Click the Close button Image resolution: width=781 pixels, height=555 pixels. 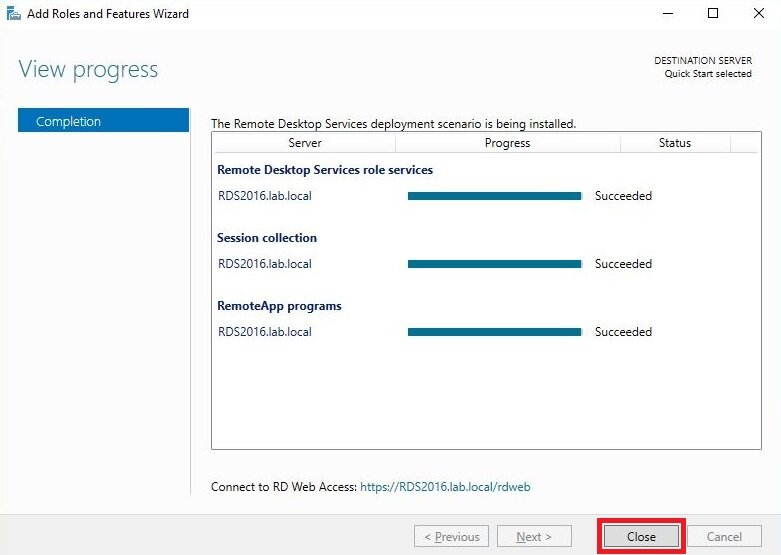(x=641, y=537)
